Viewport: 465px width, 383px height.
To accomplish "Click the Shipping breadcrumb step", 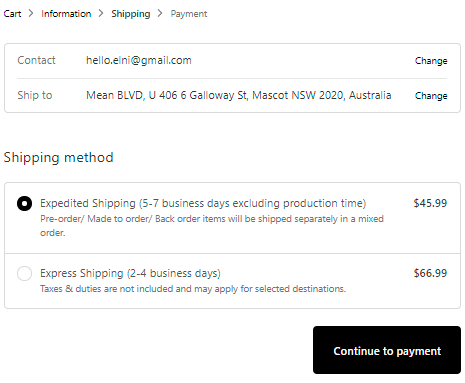I will click(x=131, y=14).
